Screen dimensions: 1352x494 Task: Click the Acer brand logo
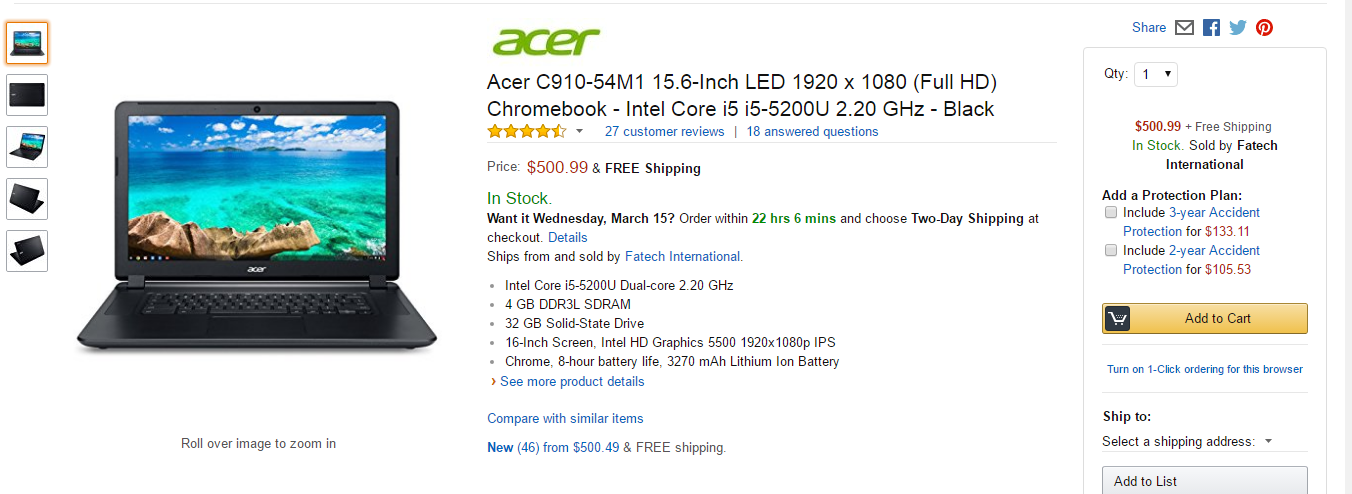click(x=546, y=42)
